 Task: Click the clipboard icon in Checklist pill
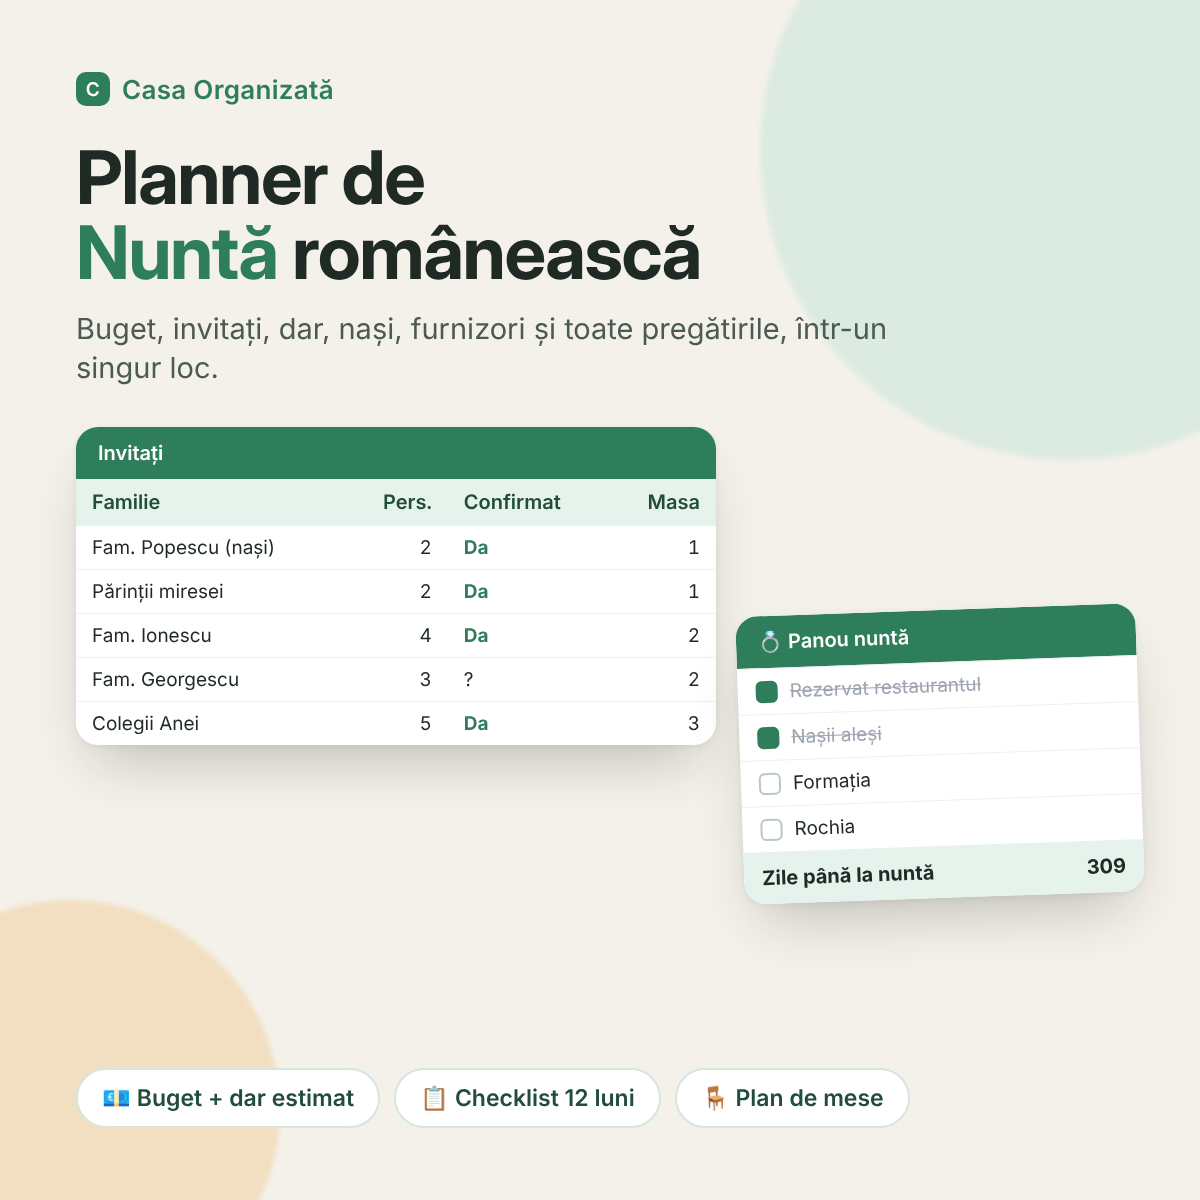(x=434, y=1098)
